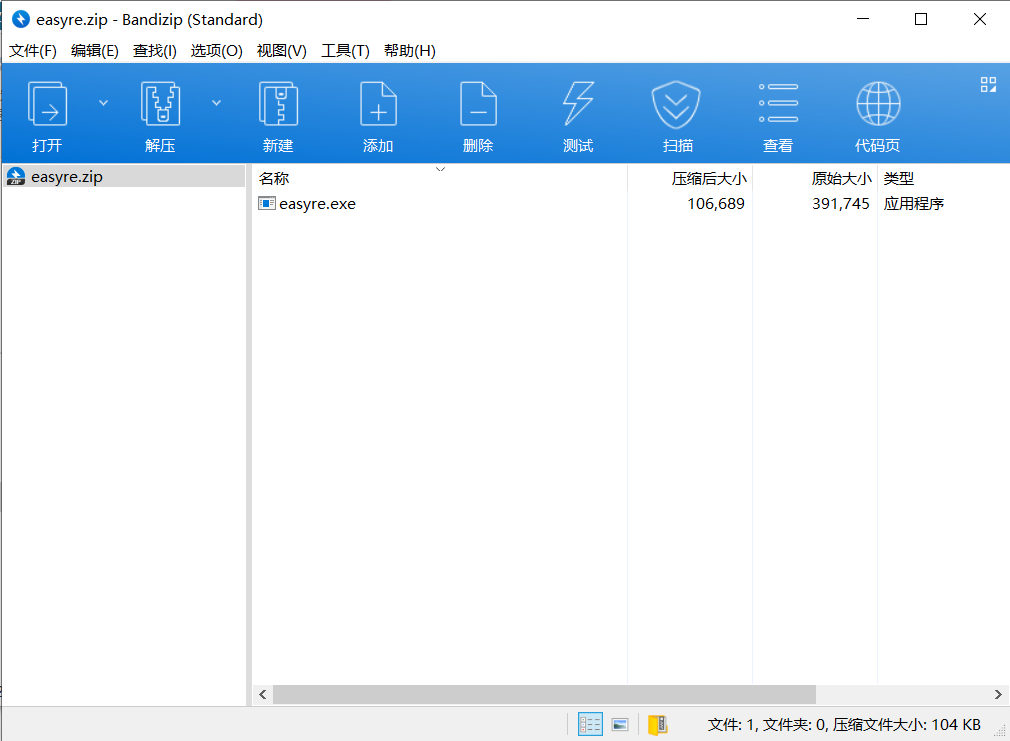The width and height of the screenshot is (1010, 741).
Task: Click the 查看 (View) list icon
Action: [x=778, y=103]
